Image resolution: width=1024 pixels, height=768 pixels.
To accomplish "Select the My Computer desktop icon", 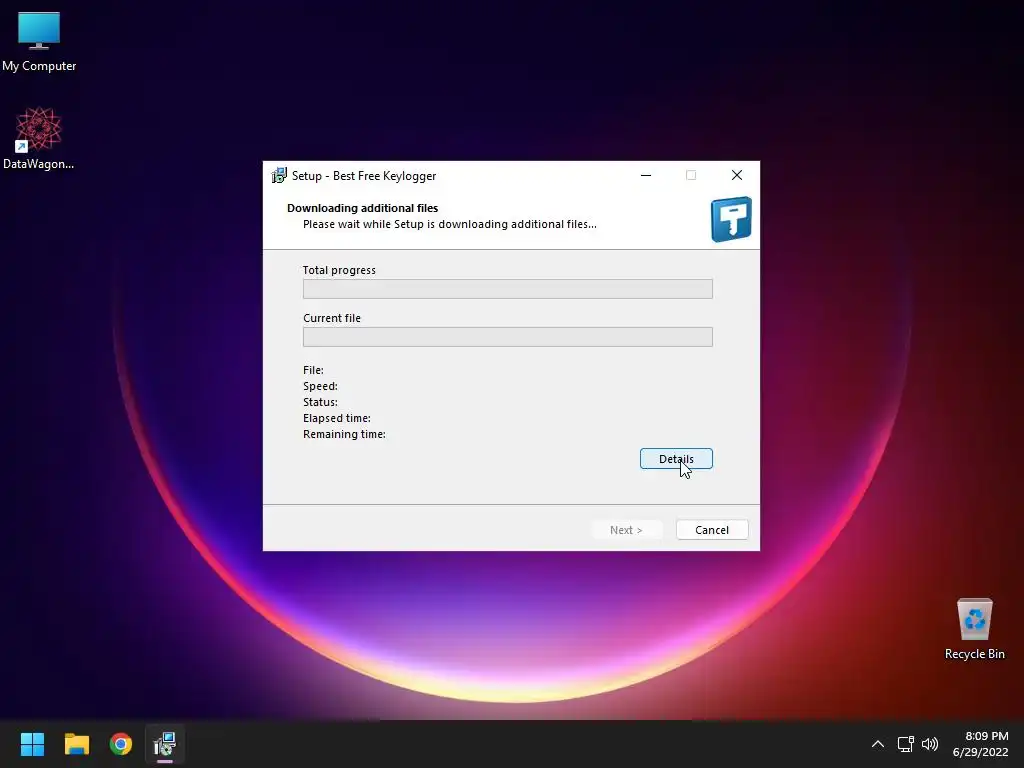I will point(39,42).
